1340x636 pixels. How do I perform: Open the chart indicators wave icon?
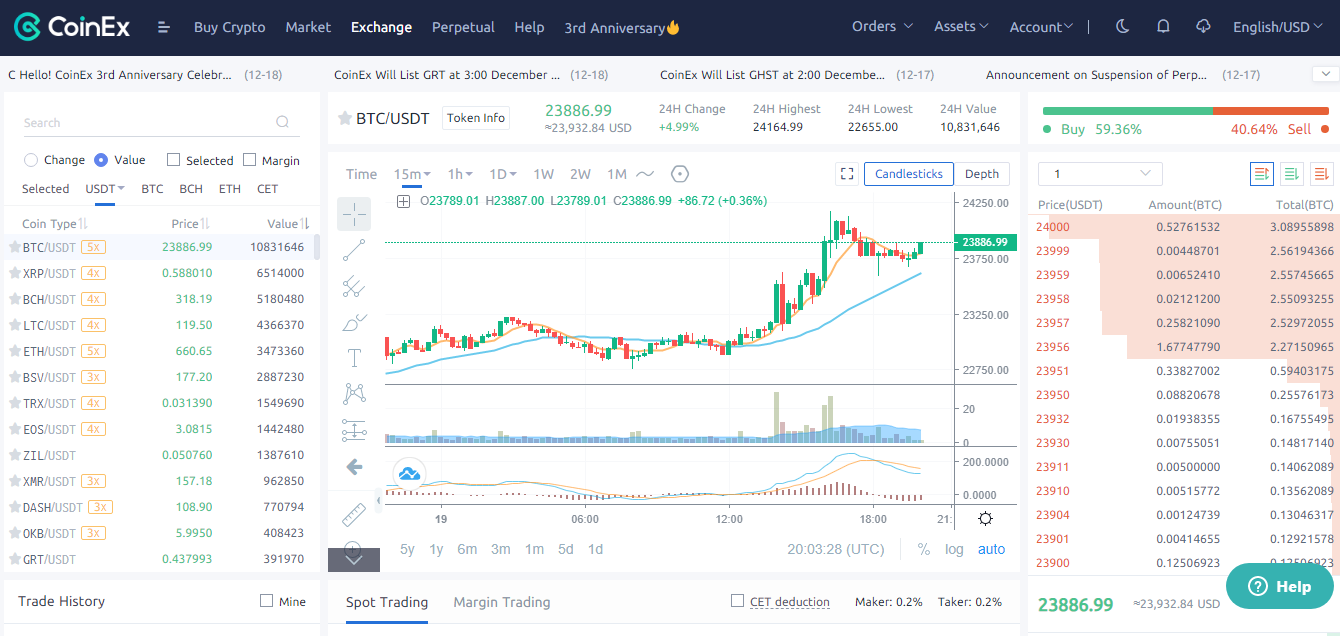pos(645,174)
